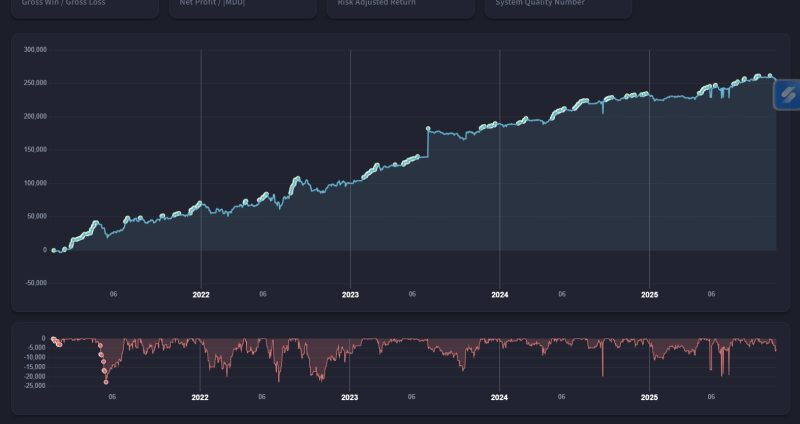Open the Risk Adjusted Return card
This screenshot has height=424, width=800.
pos(399,6)
